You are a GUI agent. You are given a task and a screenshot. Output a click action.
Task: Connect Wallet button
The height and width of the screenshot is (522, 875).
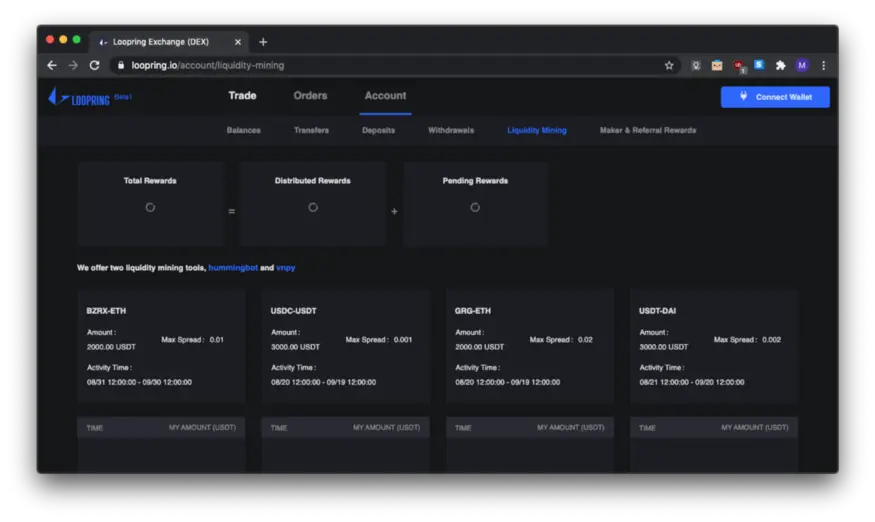click(x=775, y=97)
